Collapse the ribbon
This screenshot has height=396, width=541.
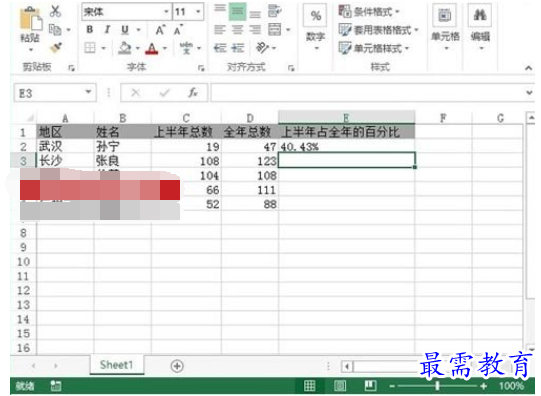(528, 68)
